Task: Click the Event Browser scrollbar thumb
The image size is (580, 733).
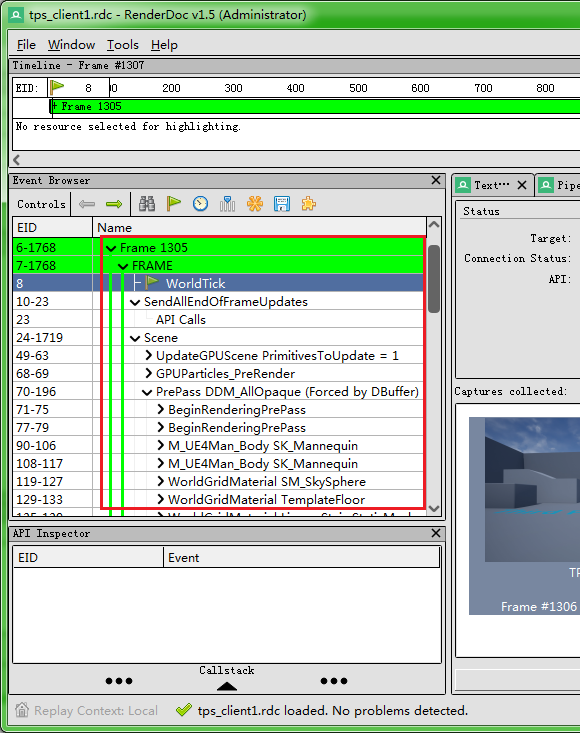Action: pos(434,279)
